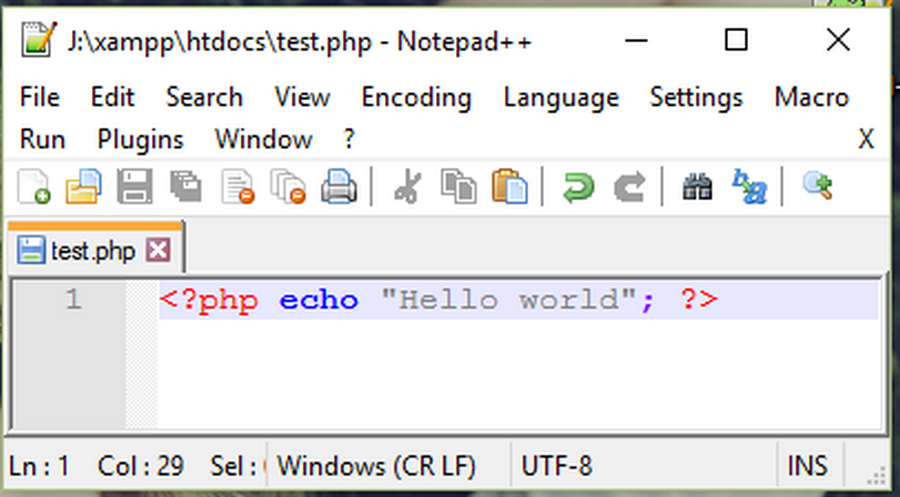Image resolution: width=900 pixels, height=497 pixels.
Task: Open the Macro menu
Action: [812, 97]
